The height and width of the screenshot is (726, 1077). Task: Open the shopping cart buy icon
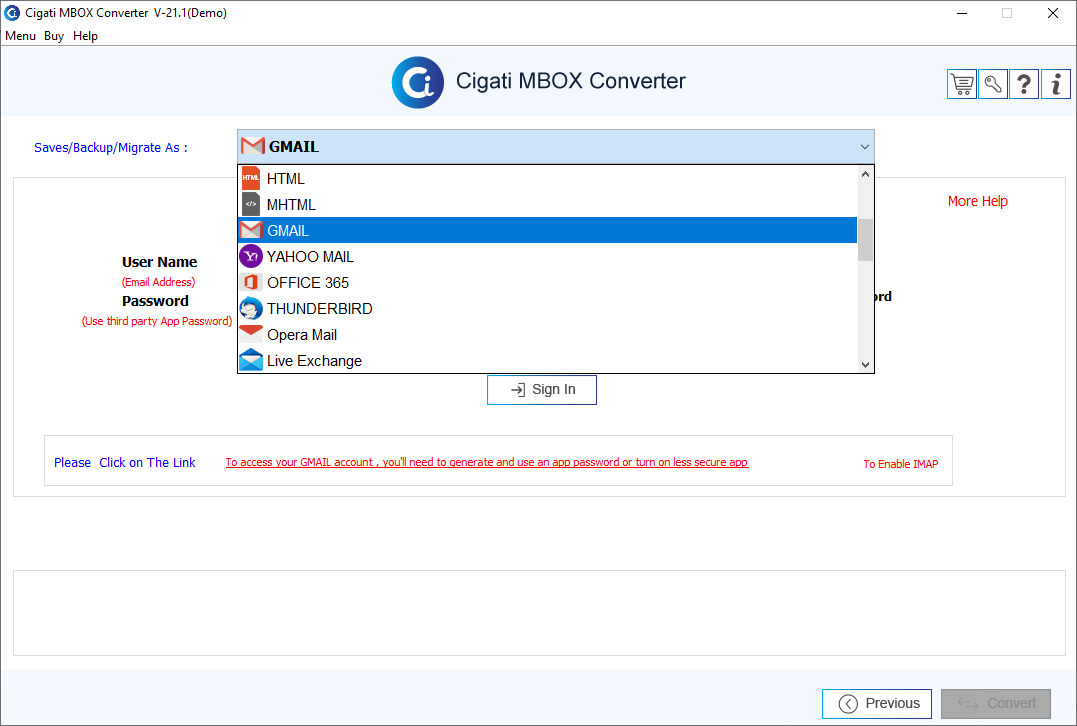click(x=962, y=84)
